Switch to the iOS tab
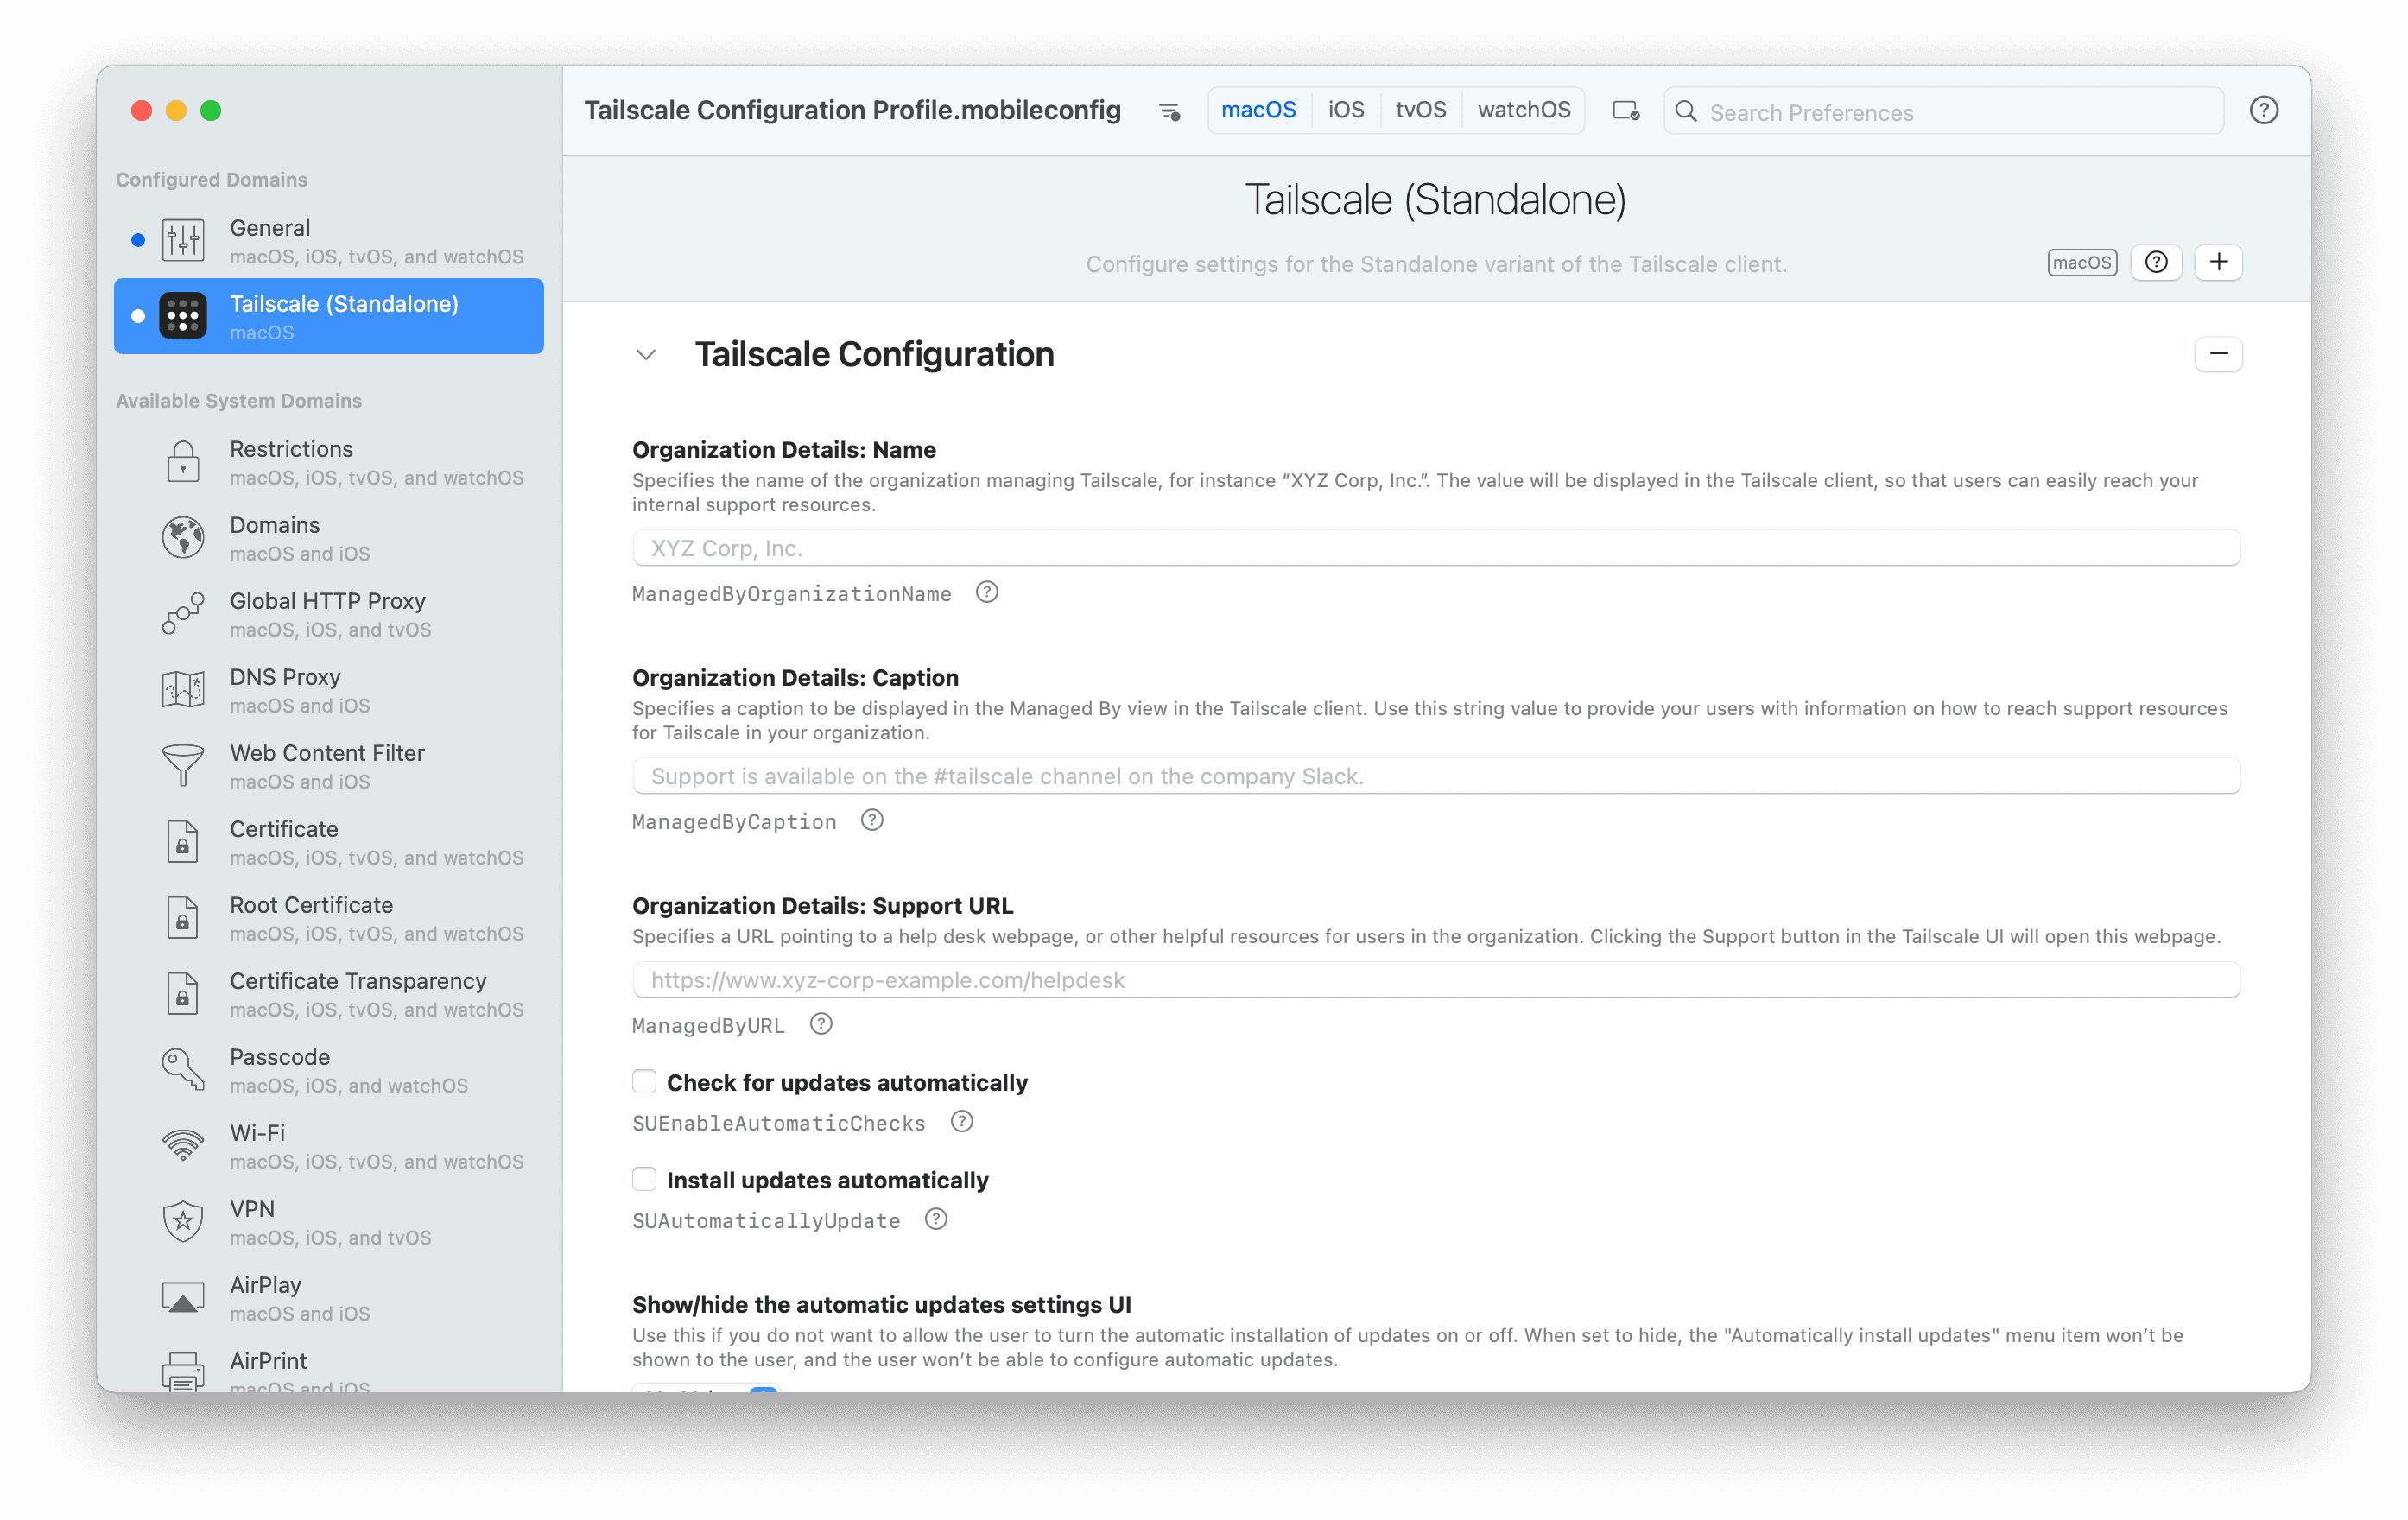The width and height of the screenshot is (2408, 1520). pyautogui.click(x=1346, y=110)
